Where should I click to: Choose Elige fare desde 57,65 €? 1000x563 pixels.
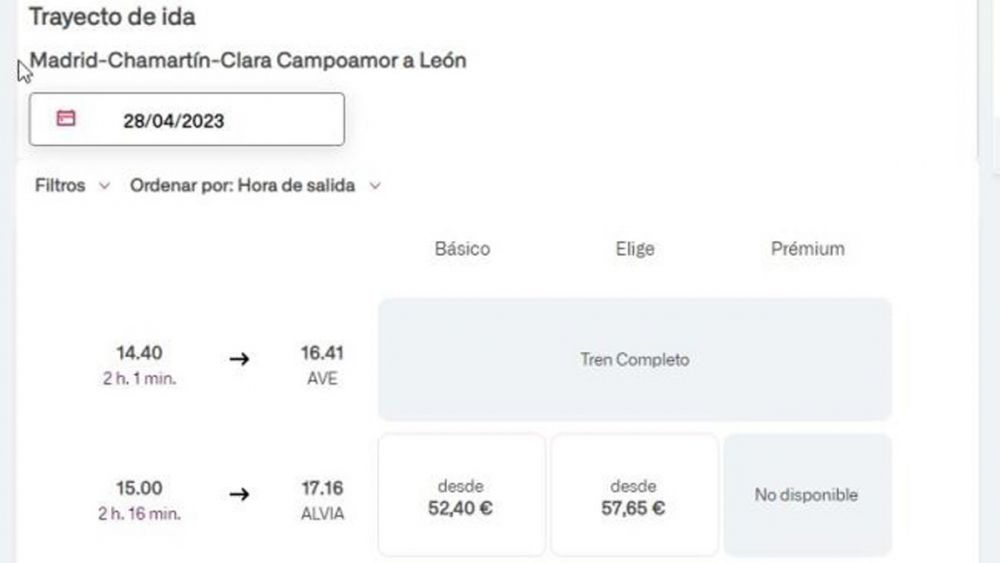(634, 495)
